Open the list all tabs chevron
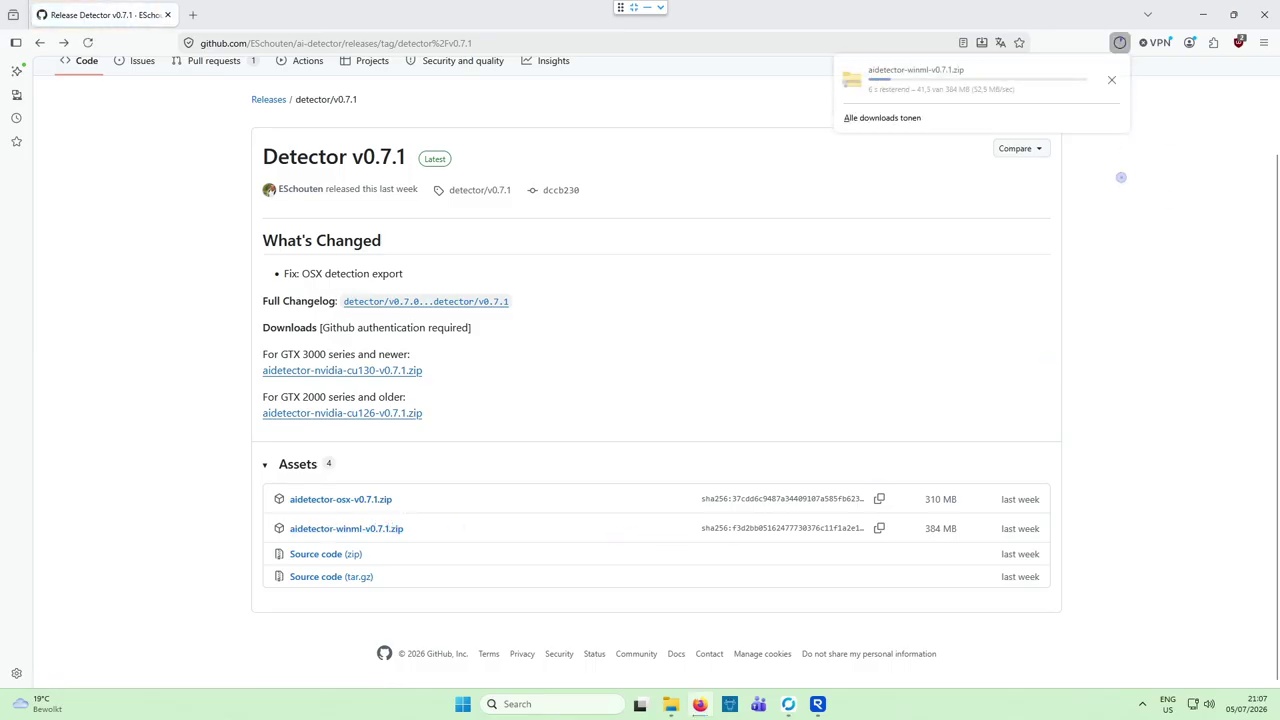Screen dimensions: 1280x720 click(1148, 15)
